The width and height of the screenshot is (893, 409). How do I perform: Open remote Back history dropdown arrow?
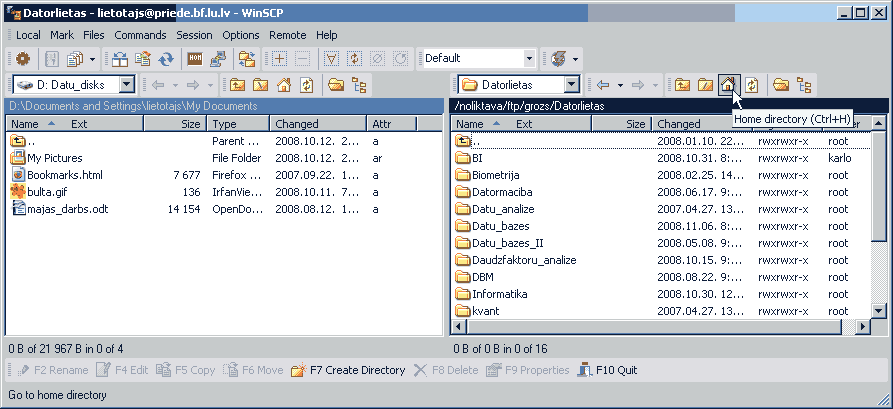(620, 85)
